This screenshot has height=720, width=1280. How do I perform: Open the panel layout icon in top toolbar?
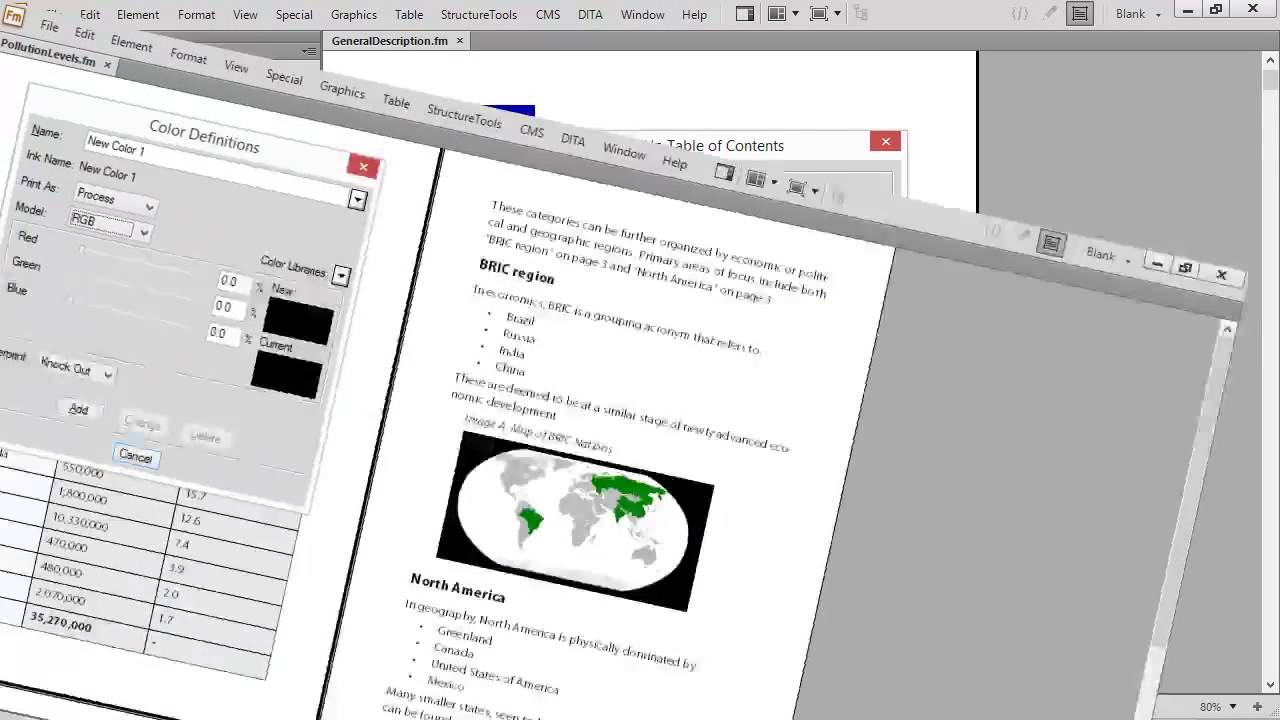tap(745, 14)
